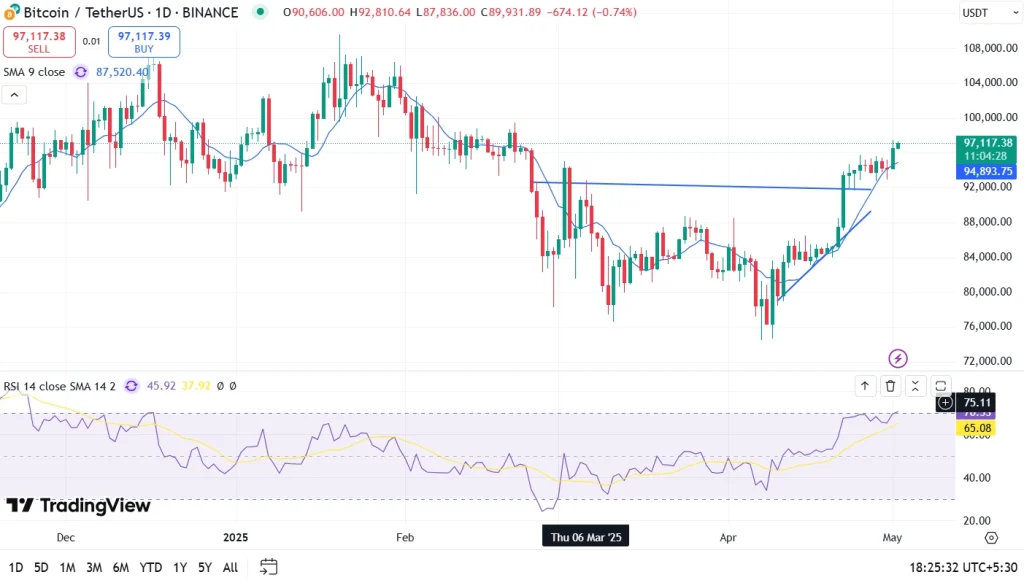Collapse the indicator legend with the chevron arrow
This screenshot has height=580, width=1024.
(14, 95)
